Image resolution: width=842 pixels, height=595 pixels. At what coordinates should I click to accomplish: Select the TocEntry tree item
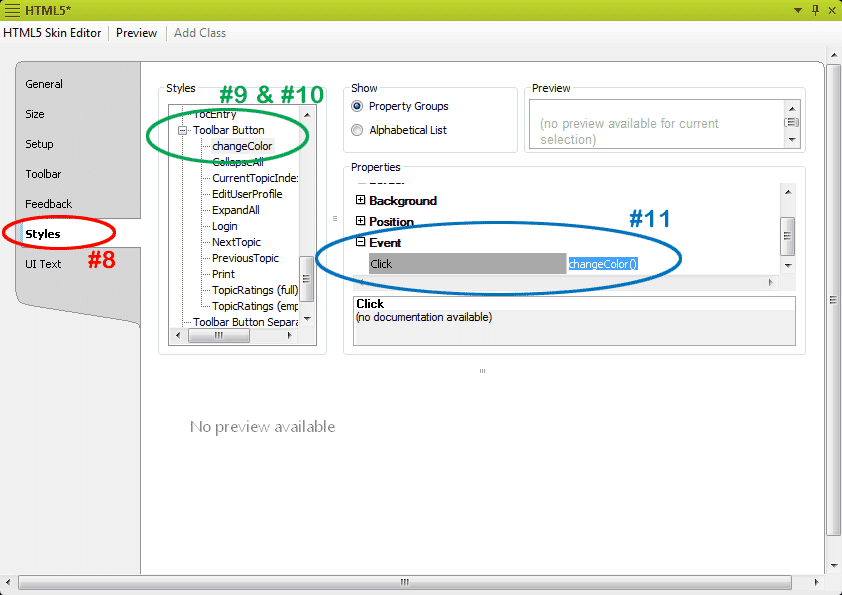[215, 114]
